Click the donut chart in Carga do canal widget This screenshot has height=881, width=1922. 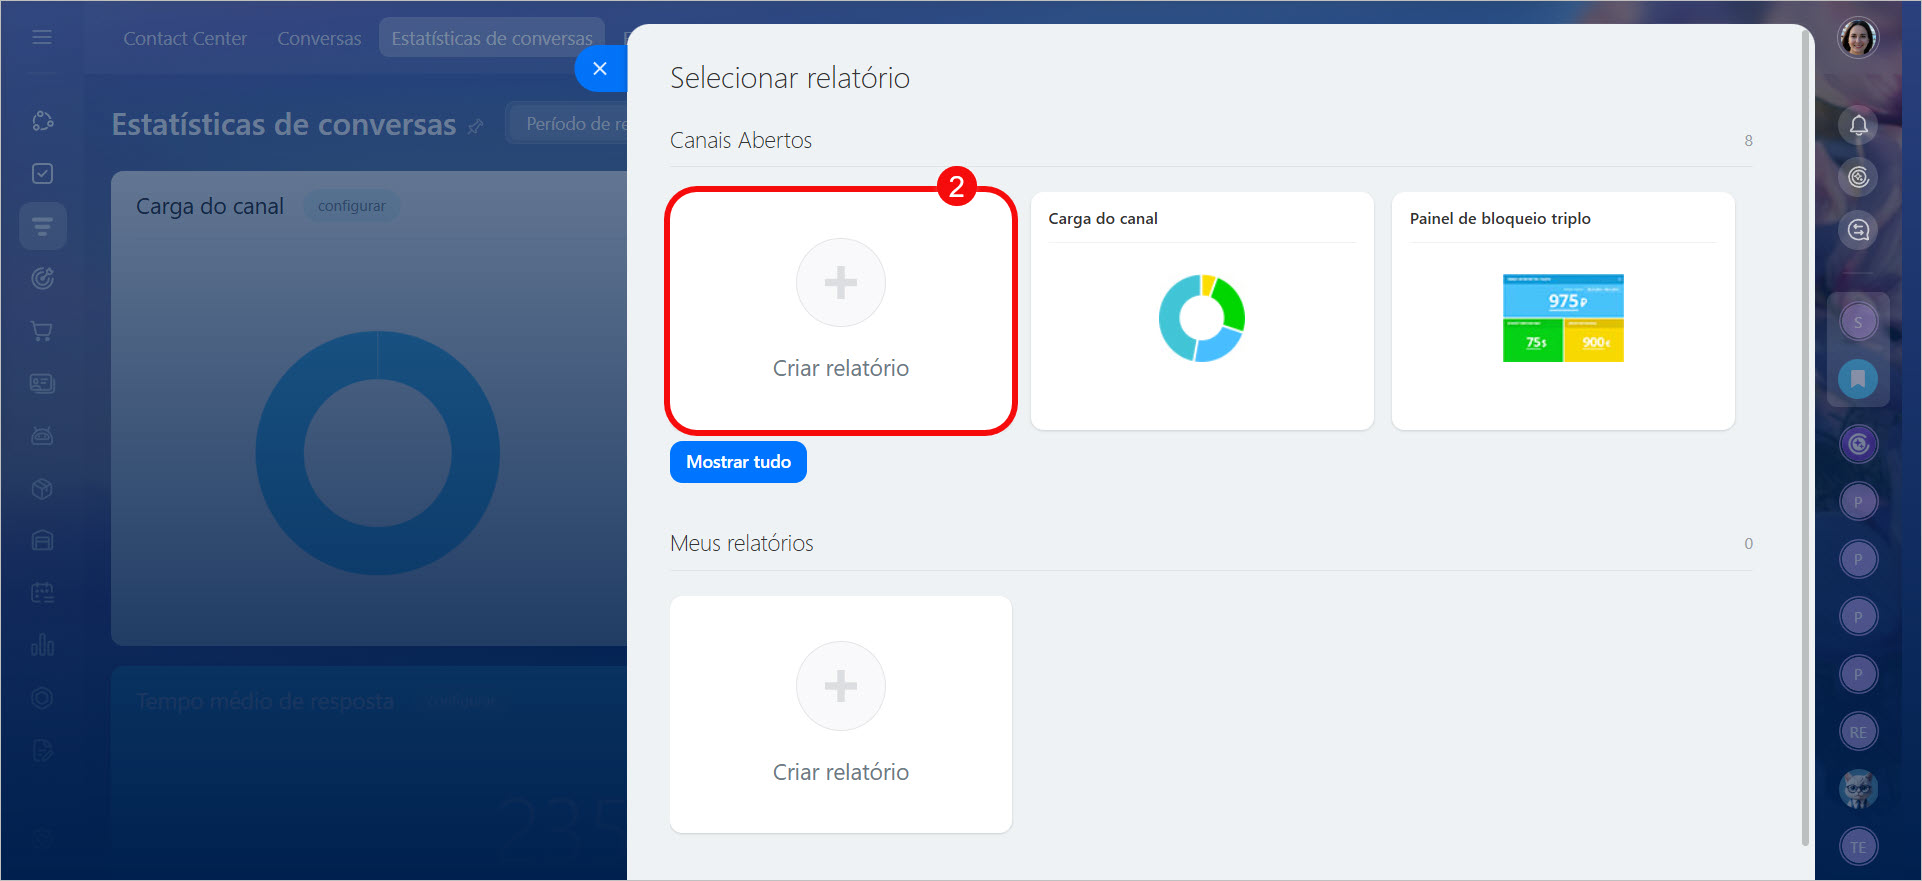coord(377,452)
